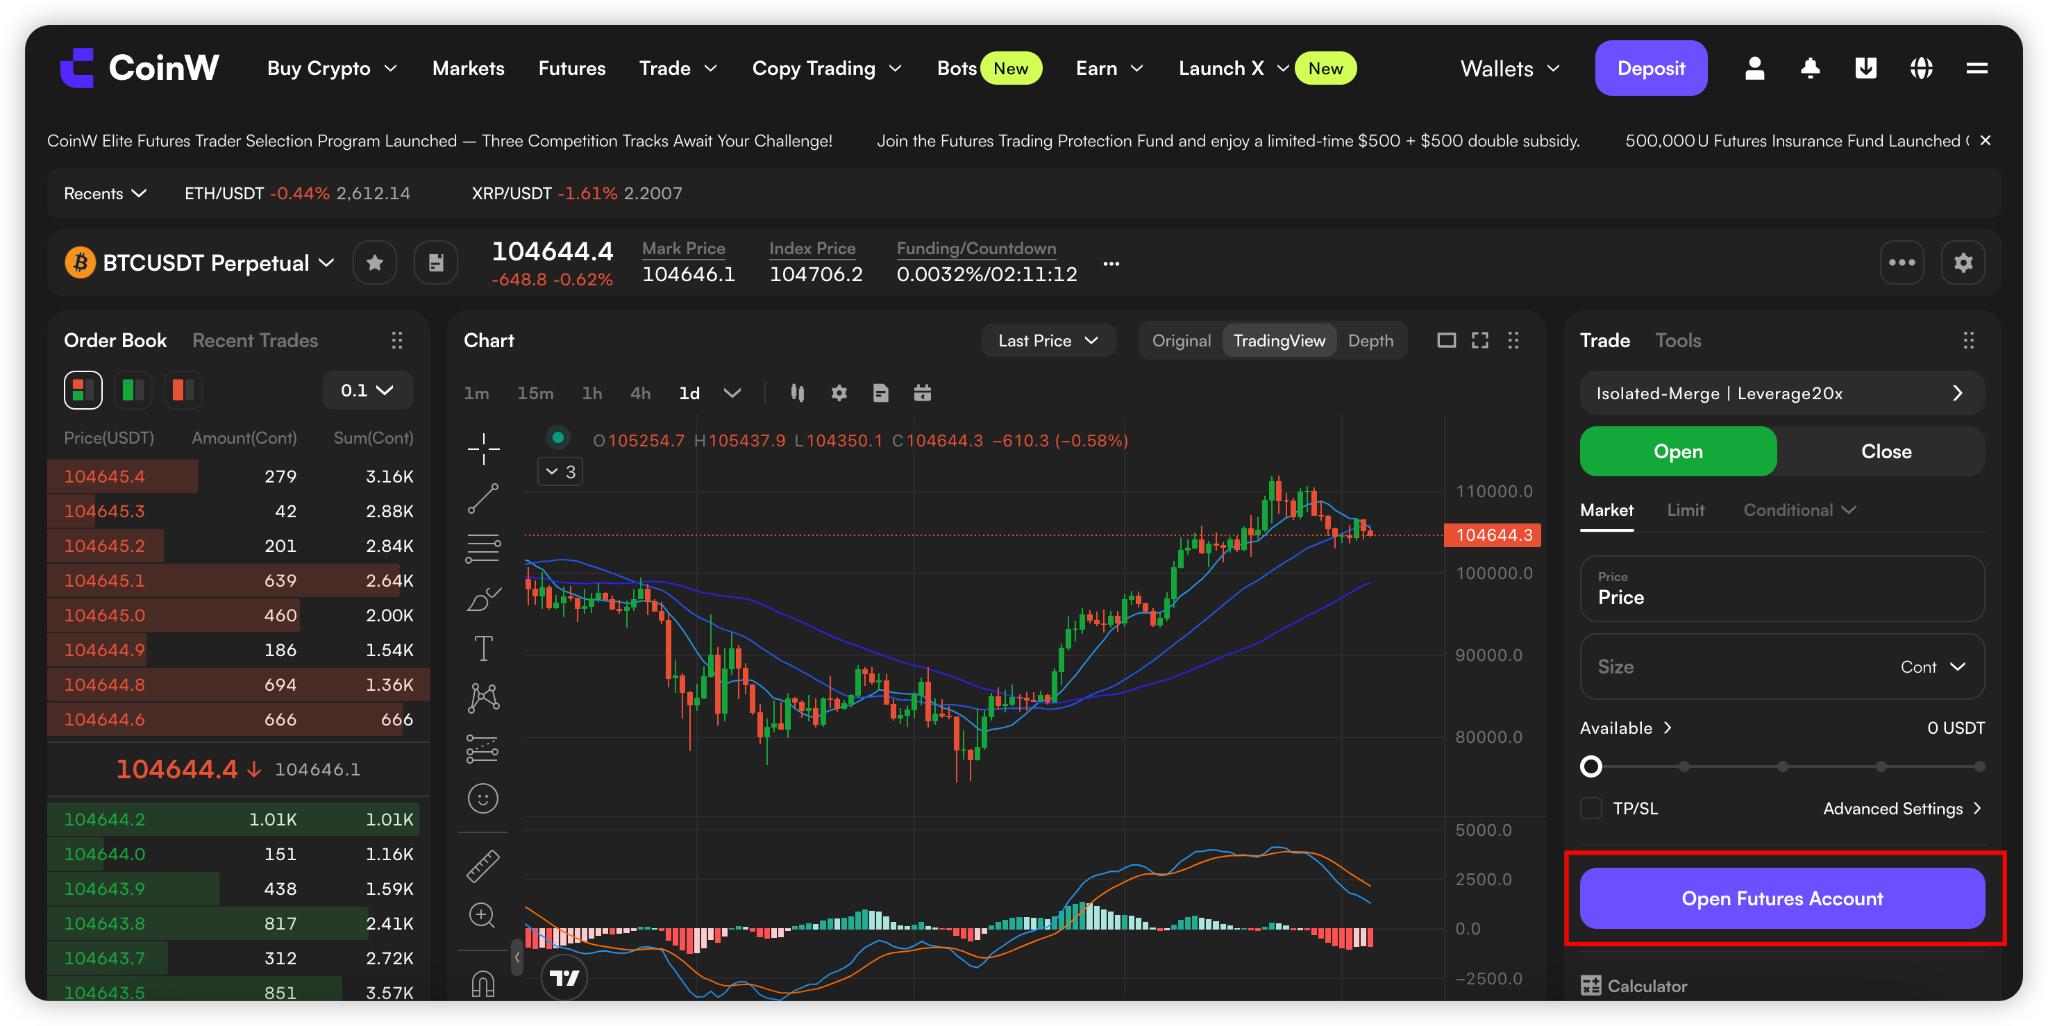Expand the Recents dropdown
The width and height of the screenshot is (2048, 1026).
(105, 193)
